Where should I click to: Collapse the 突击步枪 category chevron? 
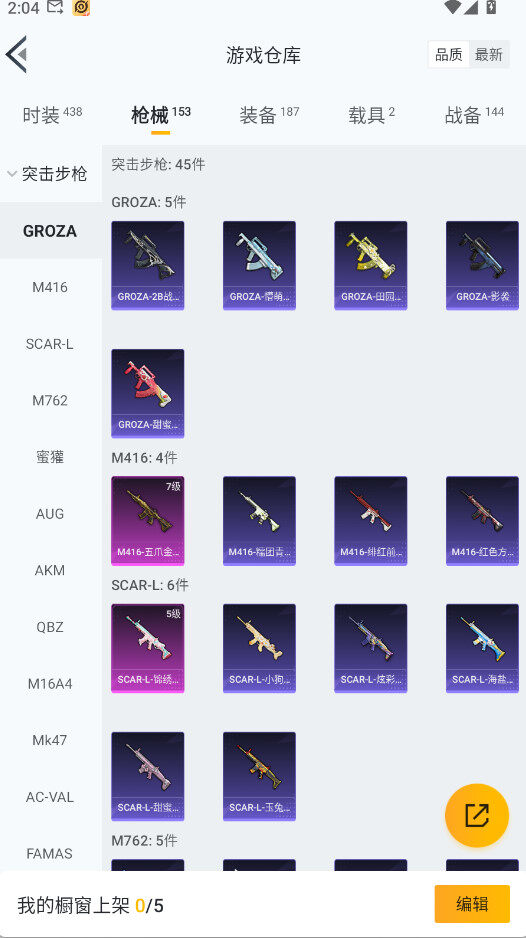(x=11, y=174)
